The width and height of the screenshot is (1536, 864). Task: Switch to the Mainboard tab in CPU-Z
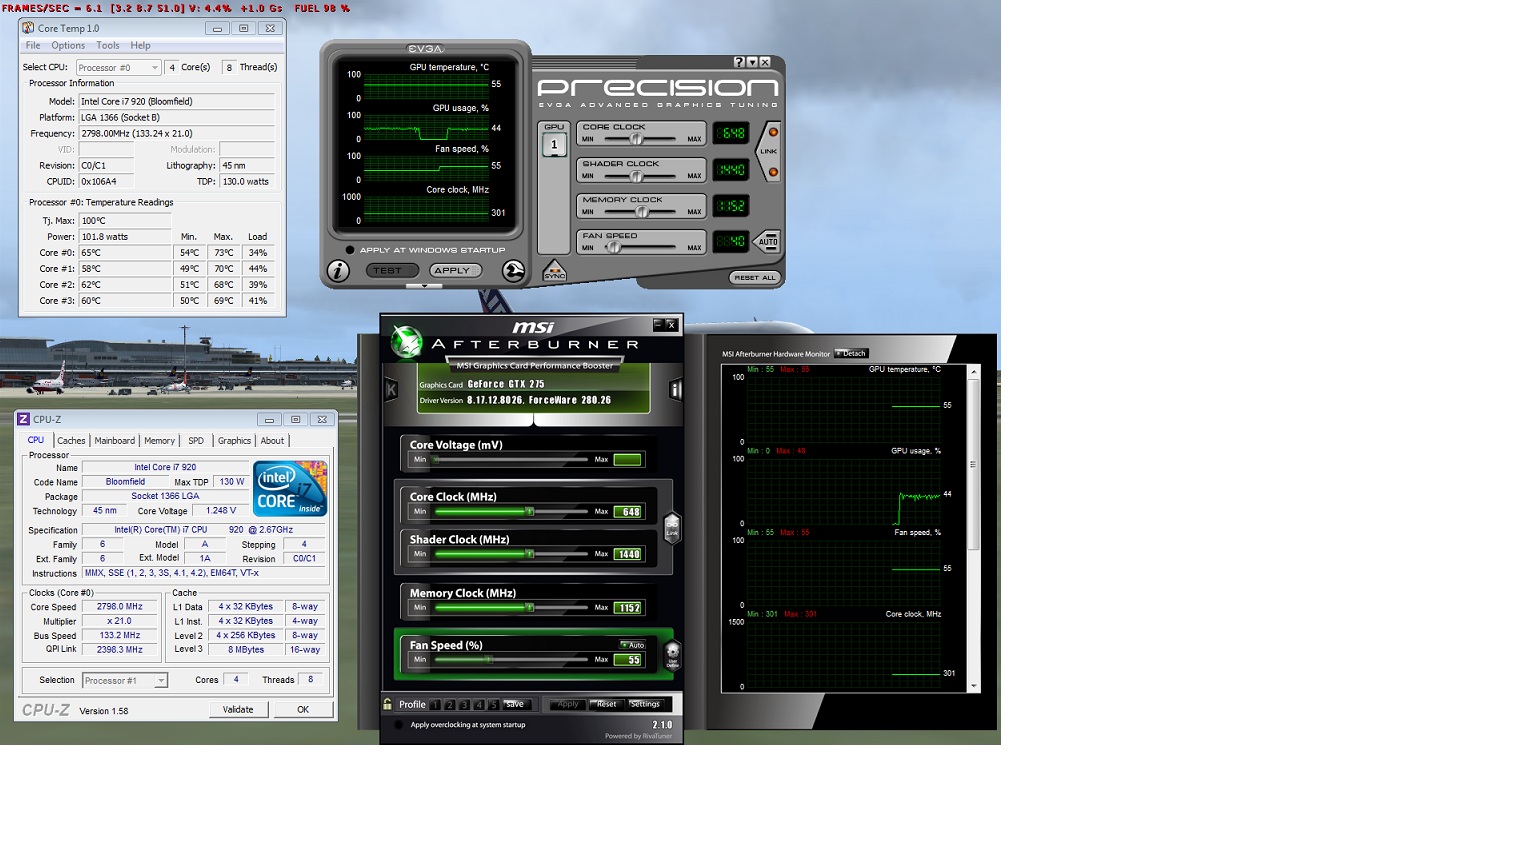[114, 440]
